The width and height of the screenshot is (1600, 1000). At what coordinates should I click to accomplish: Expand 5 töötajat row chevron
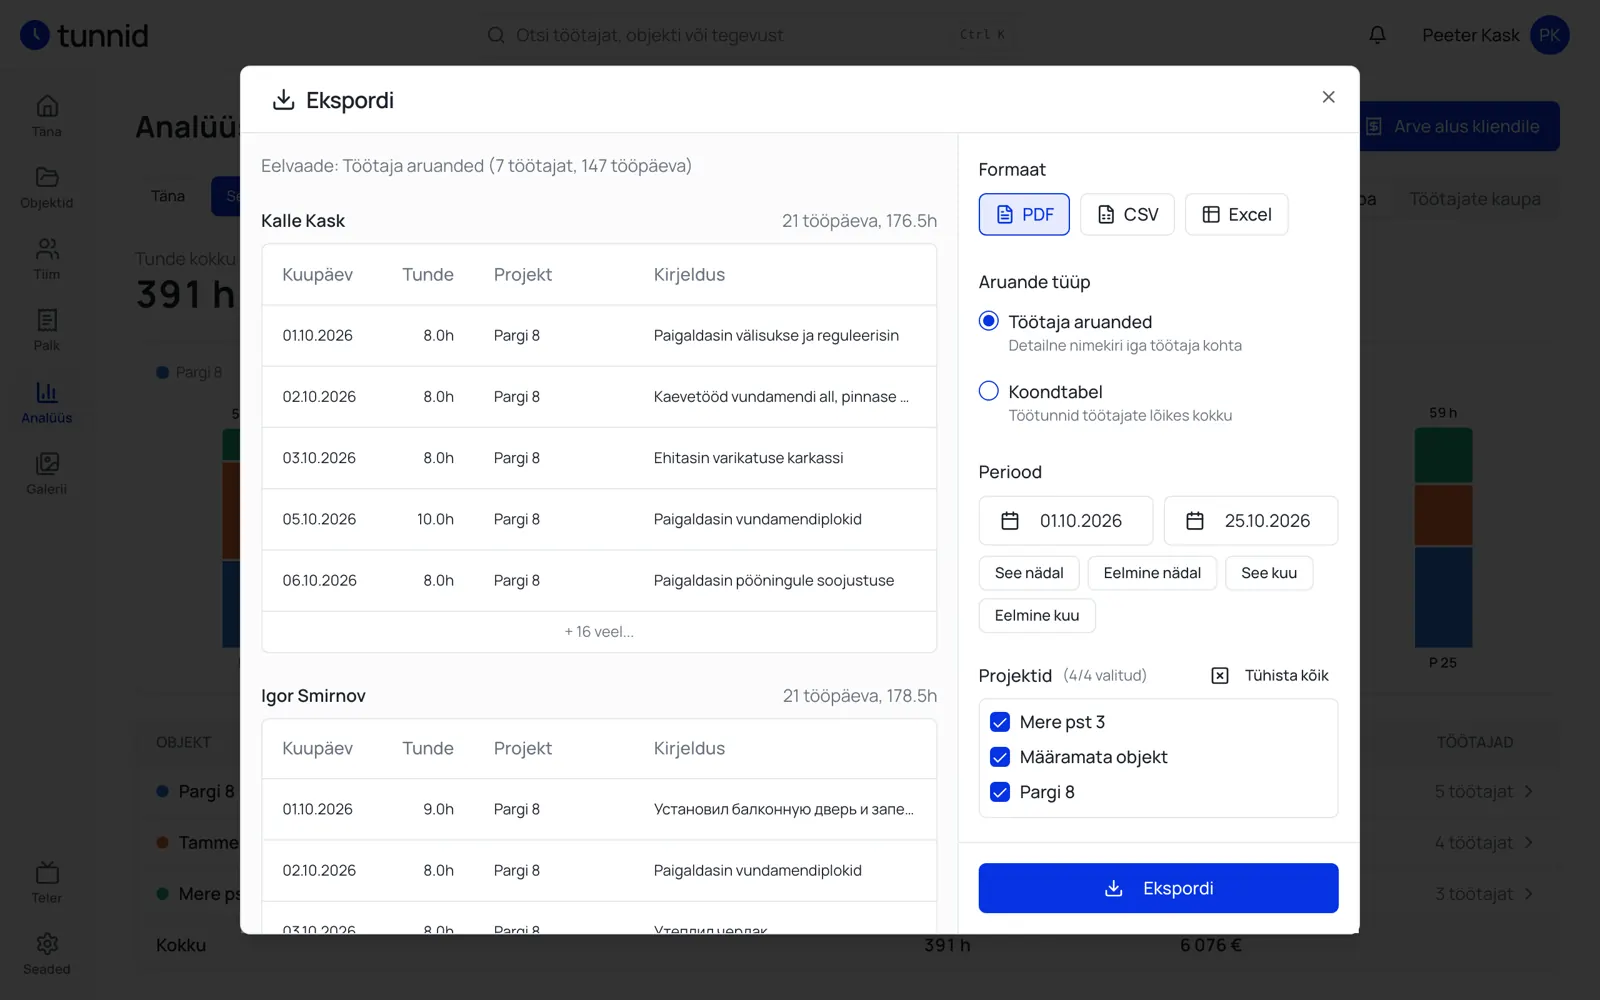[x=1528, y=792]
